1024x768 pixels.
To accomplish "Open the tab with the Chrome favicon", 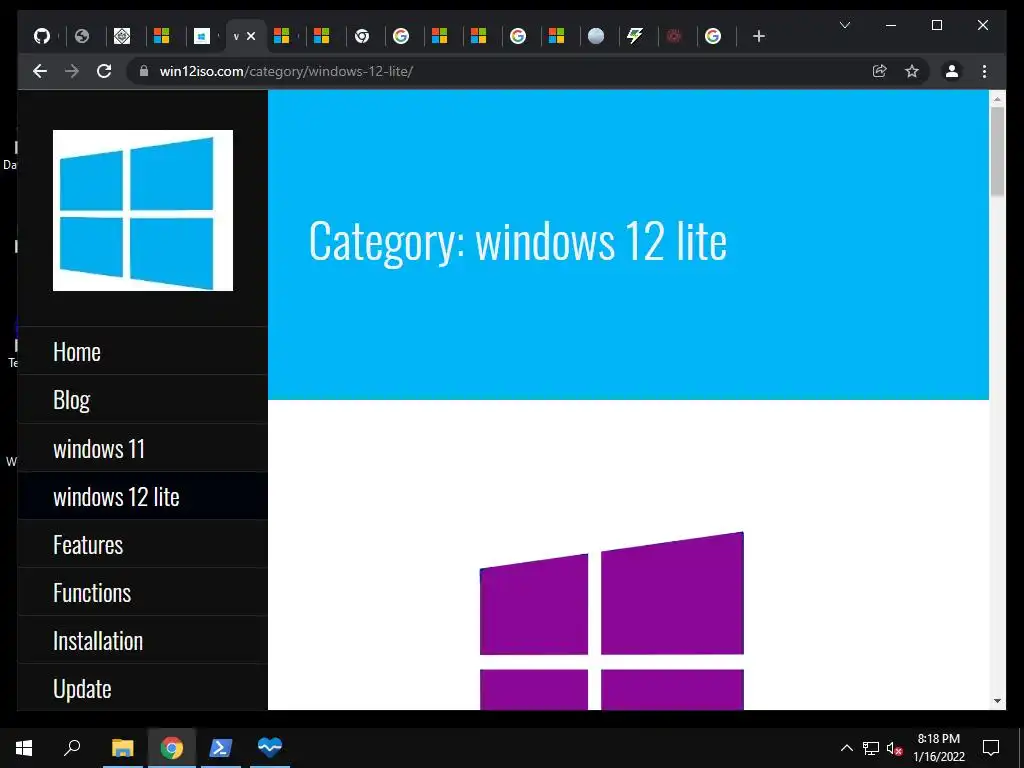I will [362, 36].
